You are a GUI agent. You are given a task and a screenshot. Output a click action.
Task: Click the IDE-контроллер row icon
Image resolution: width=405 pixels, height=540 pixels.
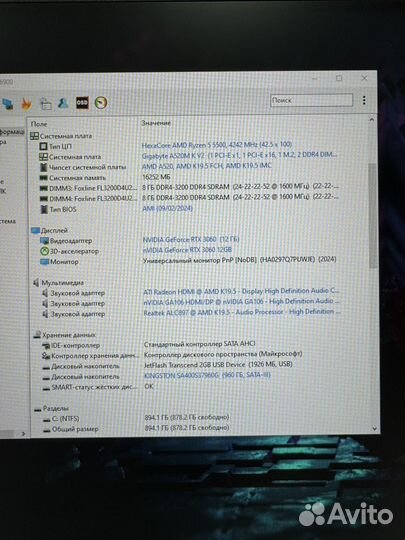click(x=46, y=345)
